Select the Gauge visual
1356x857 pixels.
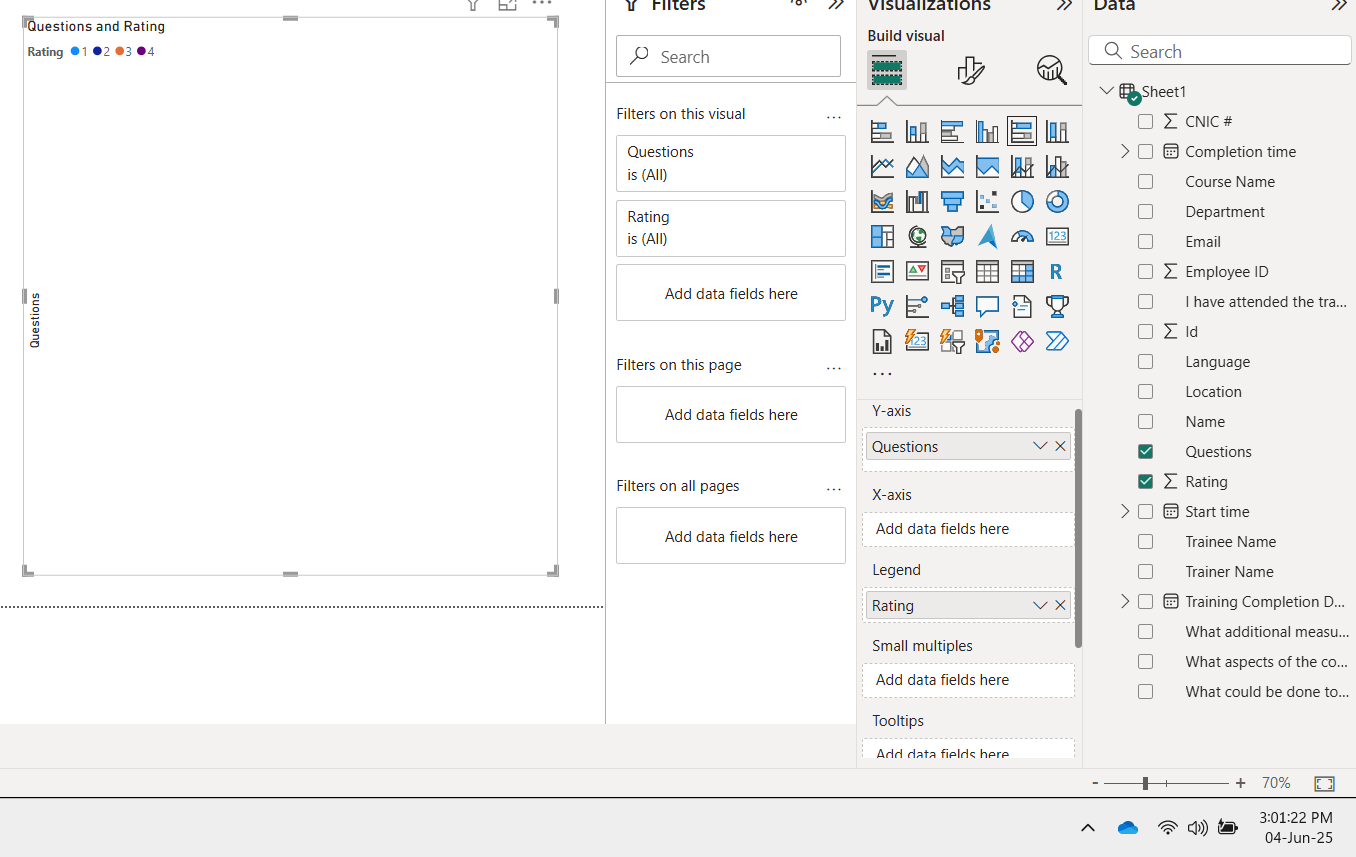click(1022, 236)
